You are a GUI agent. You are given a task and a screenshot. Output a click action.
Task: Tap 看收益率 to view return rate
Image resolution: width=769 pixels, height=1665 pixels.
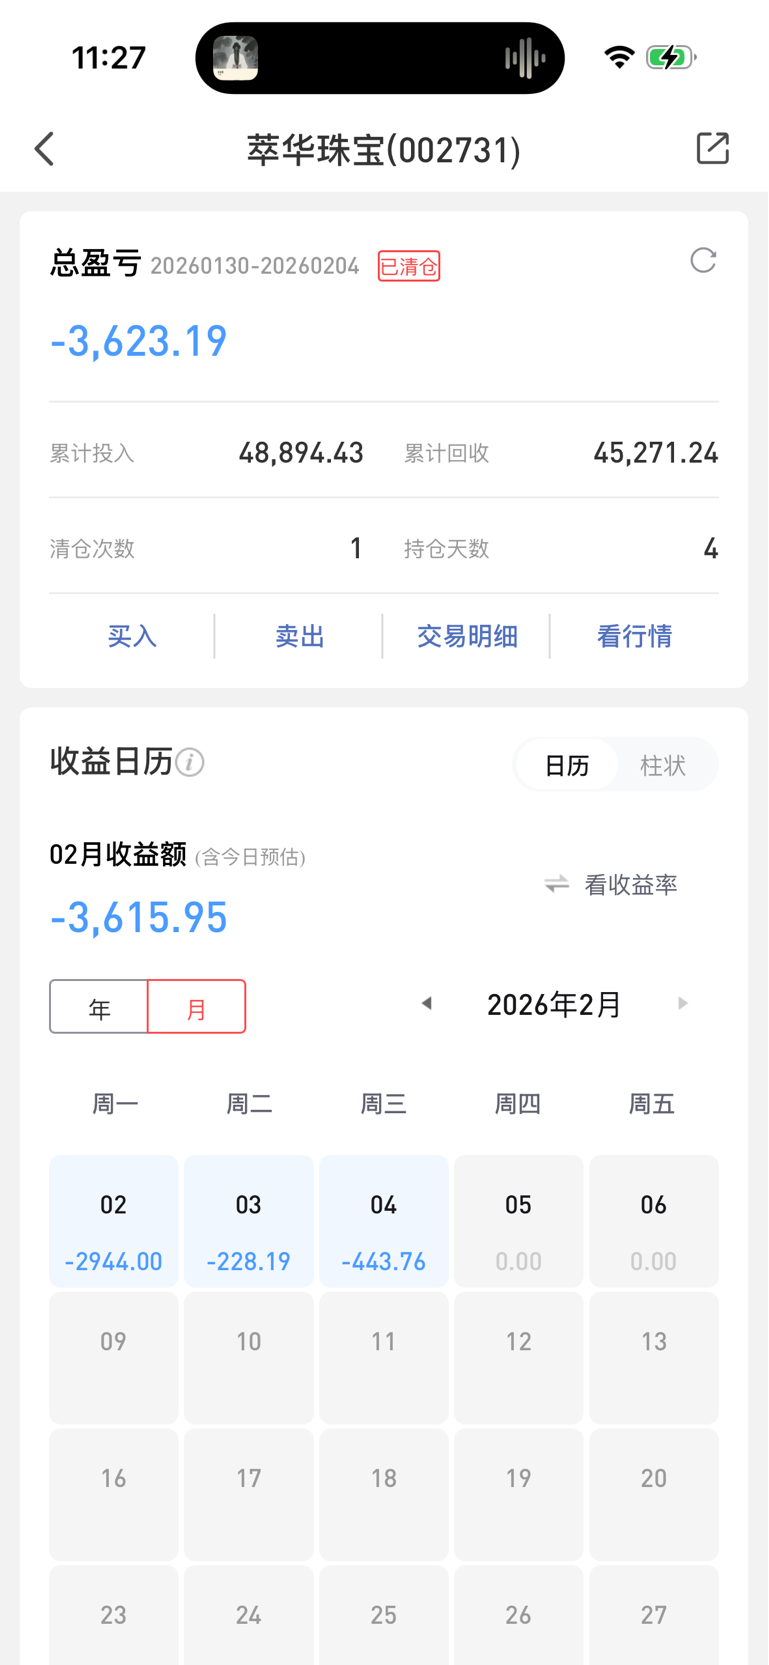coord(631,885)
